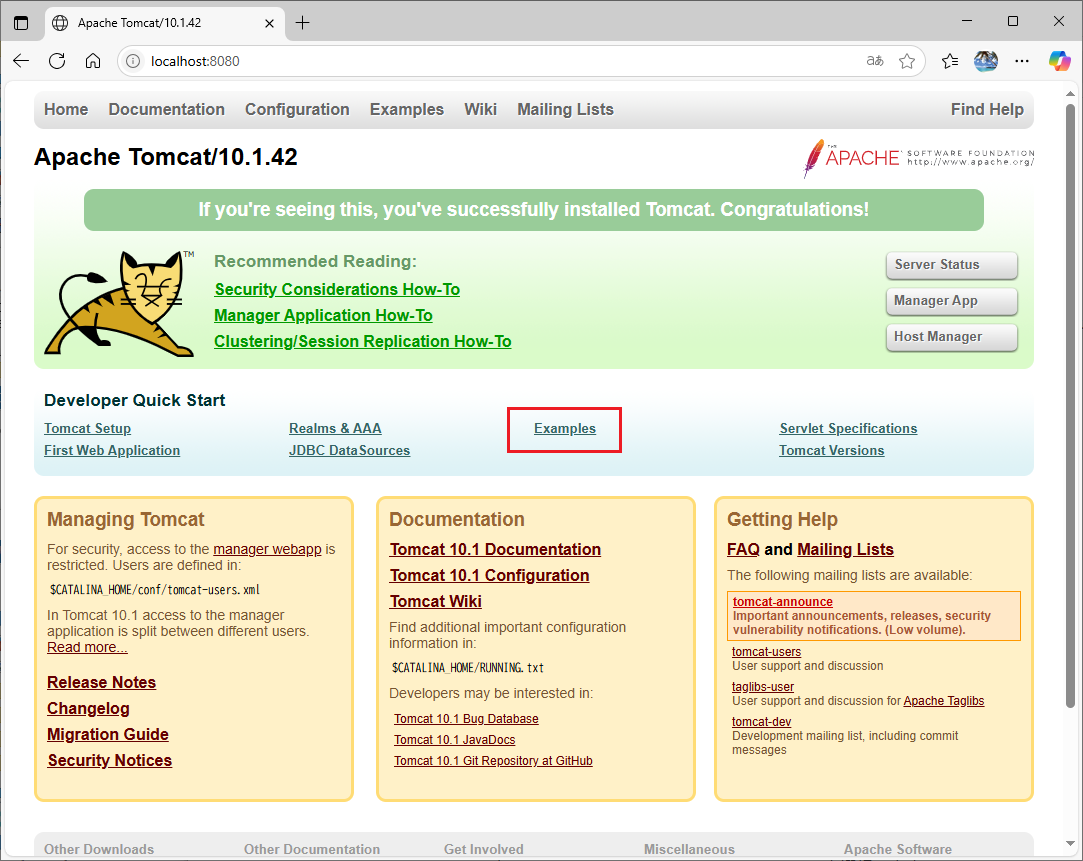Select Mailing Lists in navigation bar
The image size is (1083, 861).
[x=565, y=110]
